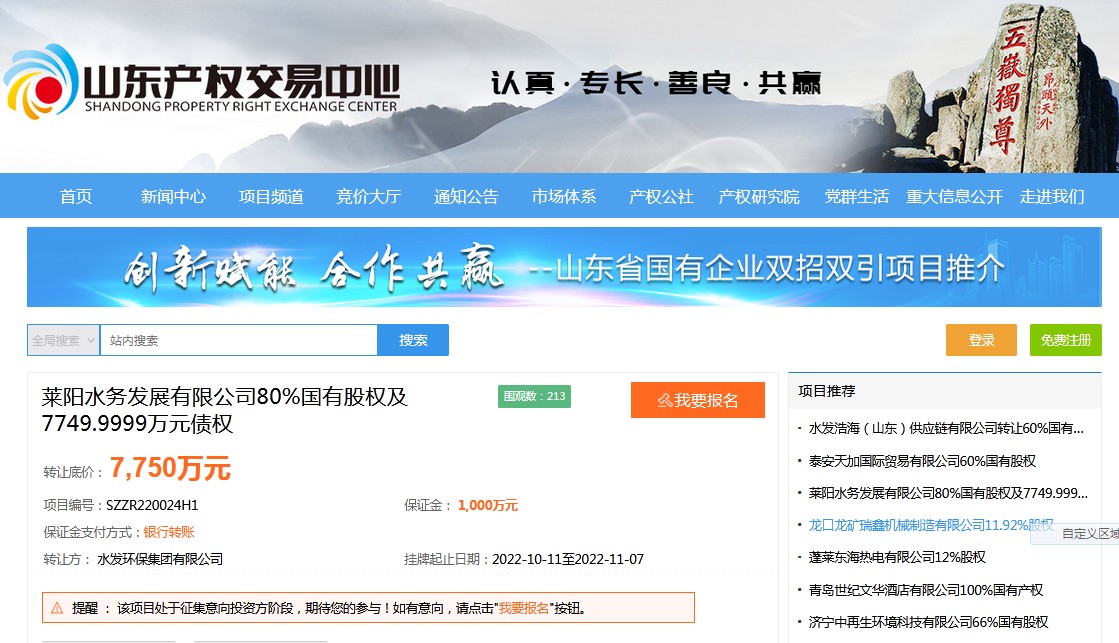Click the green 免费注册 register button

pos(1065,340)
